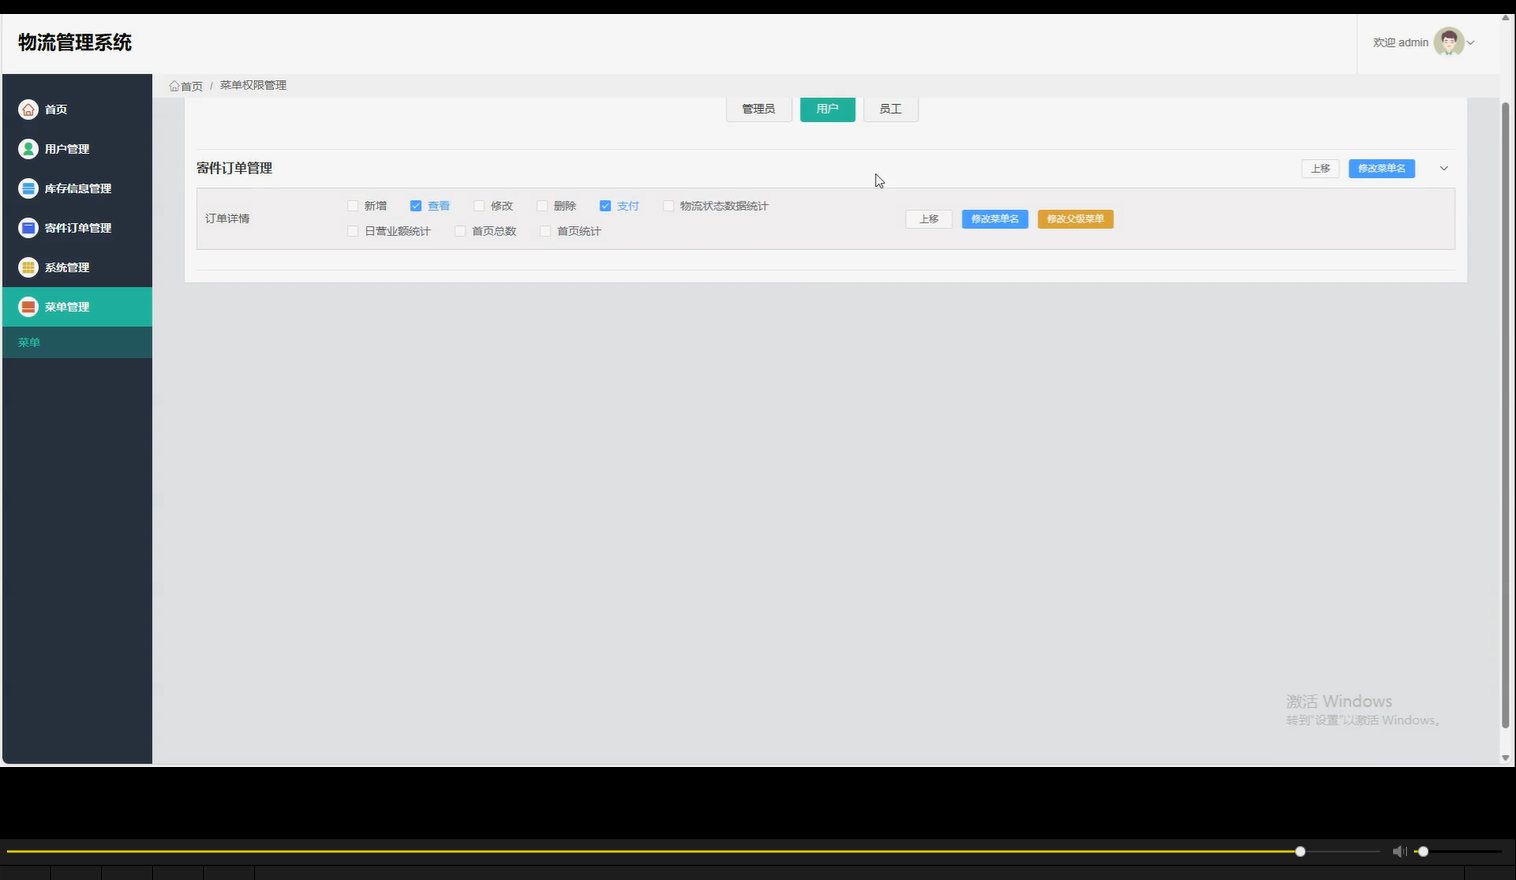Switch to the 员工 tab
Screen dimensions: 1516x880
(x=890, y=109)
